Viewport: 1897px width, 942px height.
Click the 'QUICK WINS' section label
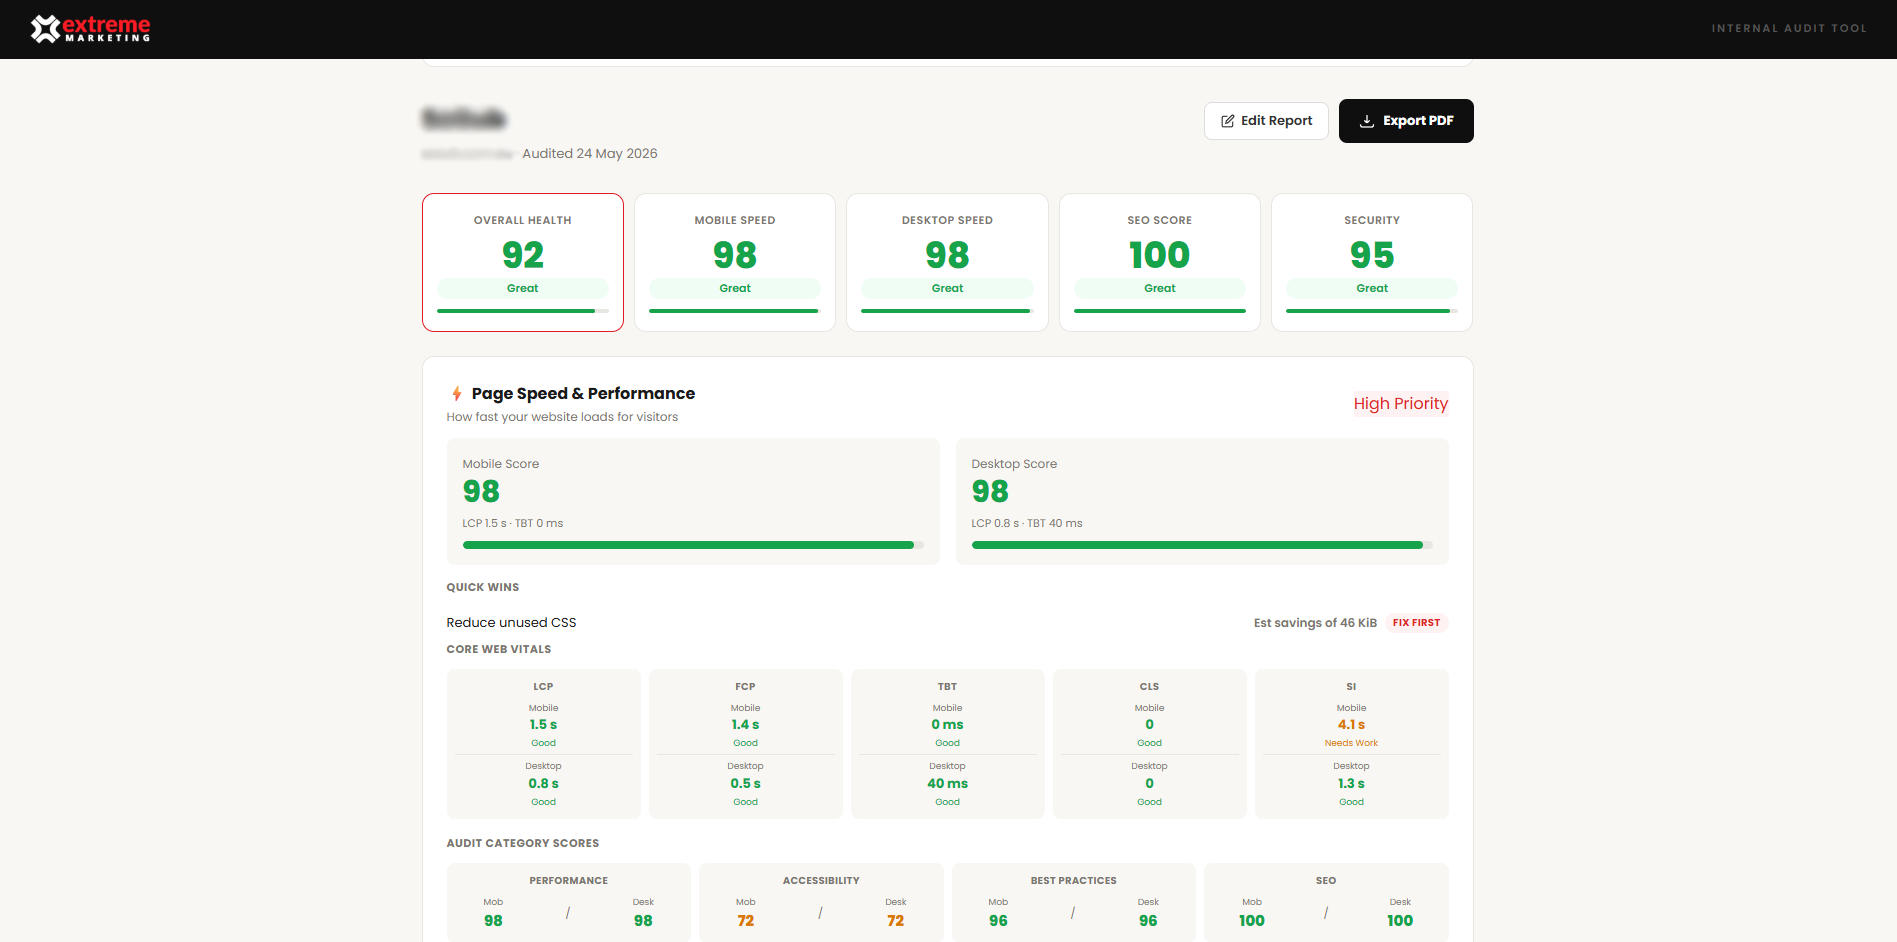coord(483,588)
